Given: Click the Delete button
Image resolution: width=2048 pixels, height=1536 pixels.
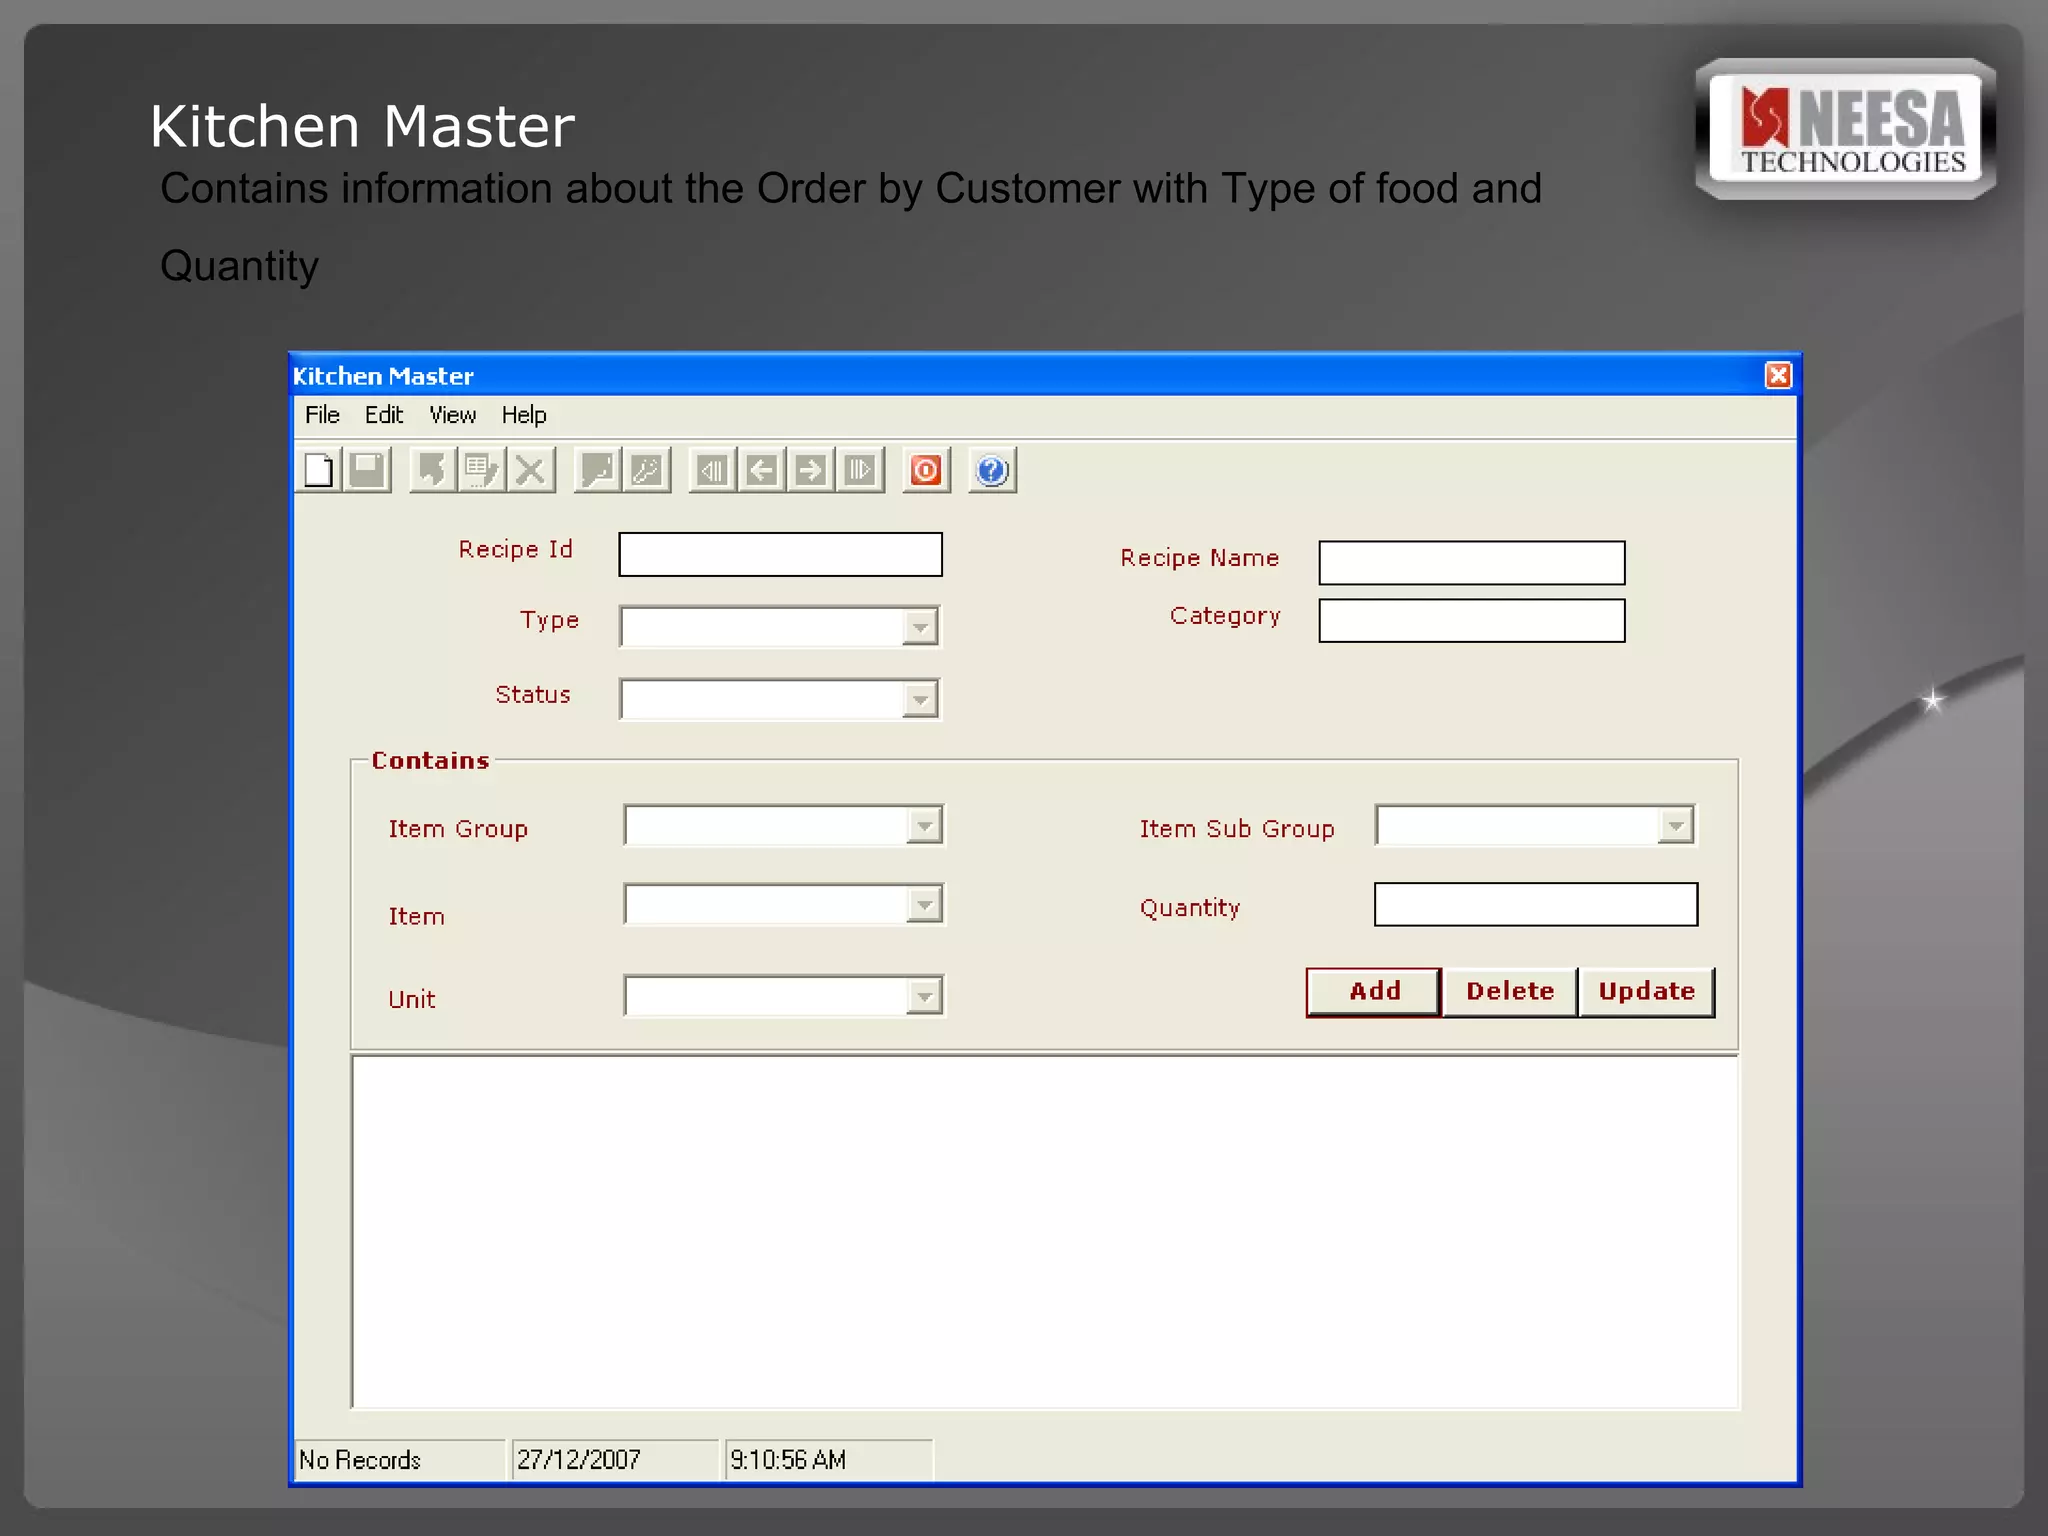Looking at the screenshot, I should (1510, 992).
